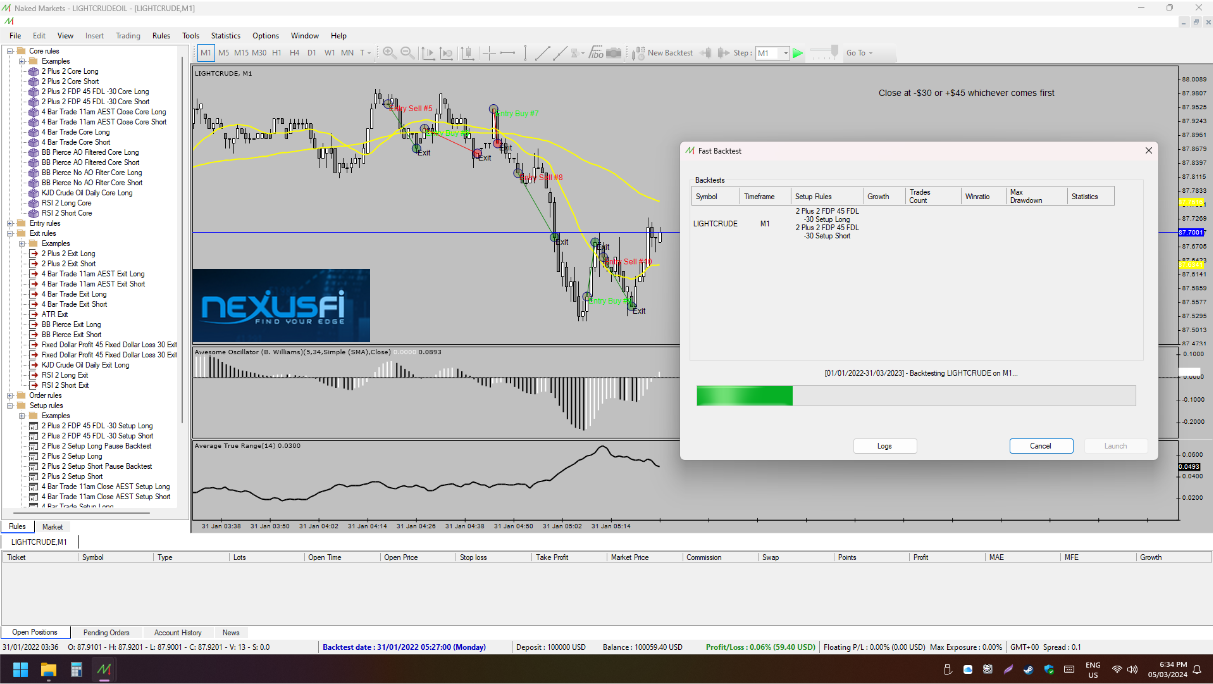
Task: Open File Explorer from the taskbar
Action: pyautogui.click(x=48, y=668)
